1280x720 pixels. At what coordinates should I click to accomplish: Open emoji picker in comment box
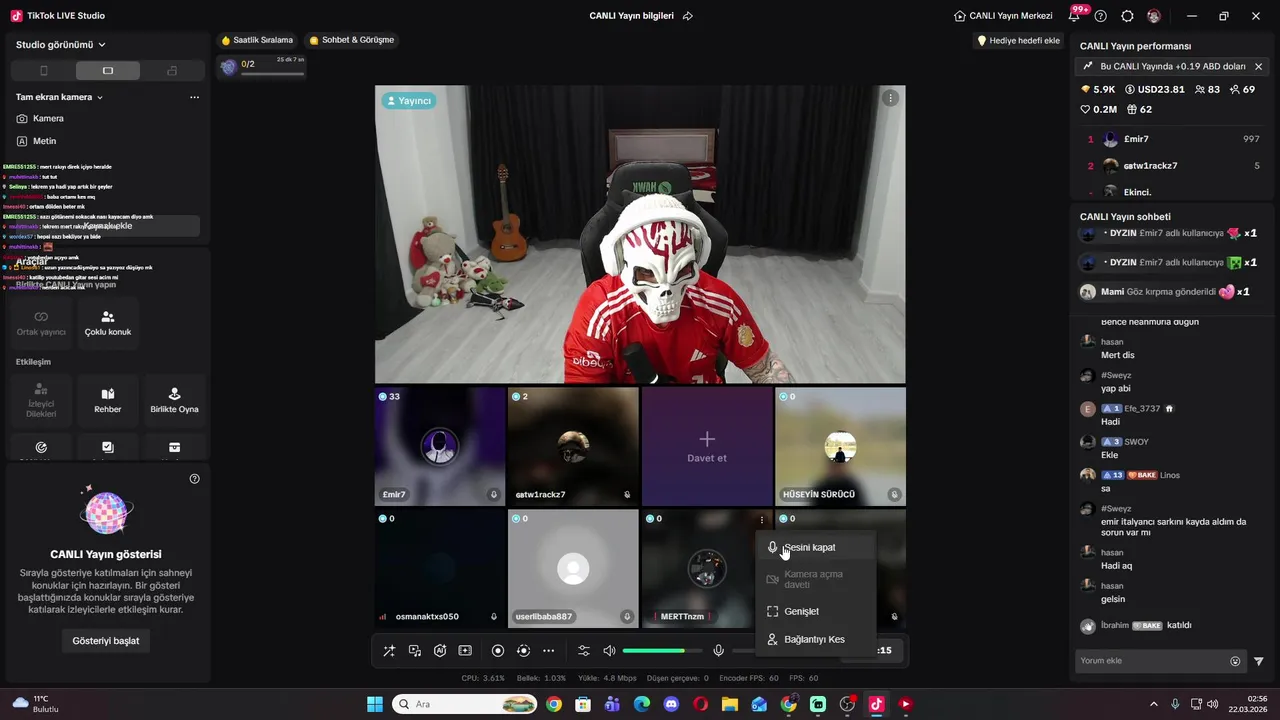pyautogui.click(x=1235, y=661)
